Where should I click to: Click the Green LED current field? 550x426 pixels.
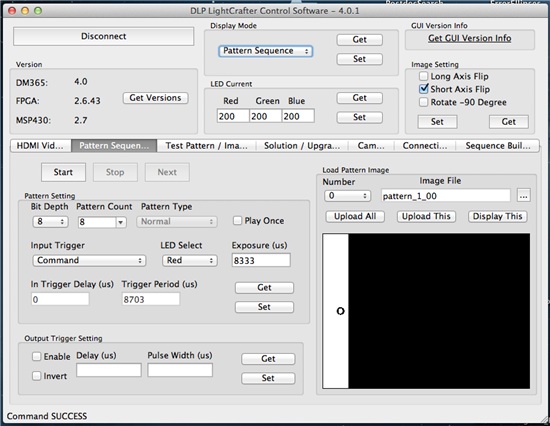tap(266, 116)
